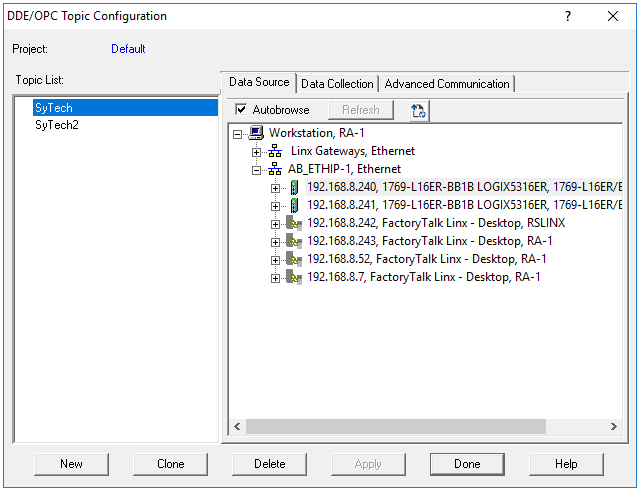
Task: Select 192.168.8.7, FactoryTalk Linx - Desktop, RA-1
Action: [424, 277]
